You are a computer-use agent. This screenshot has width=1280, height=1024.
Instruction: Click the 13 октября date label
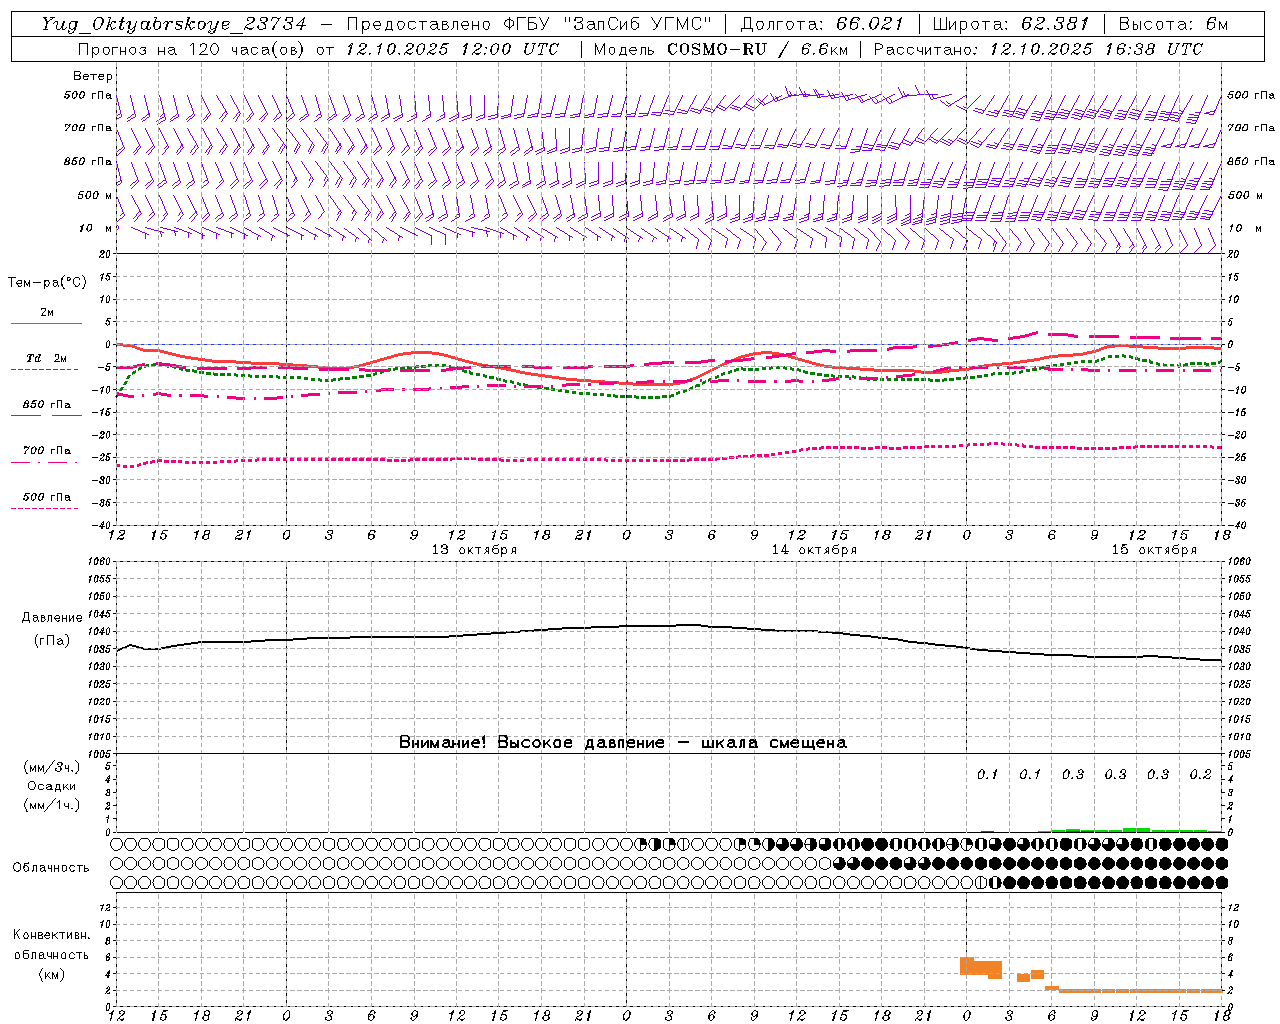[x=474, y=550]
